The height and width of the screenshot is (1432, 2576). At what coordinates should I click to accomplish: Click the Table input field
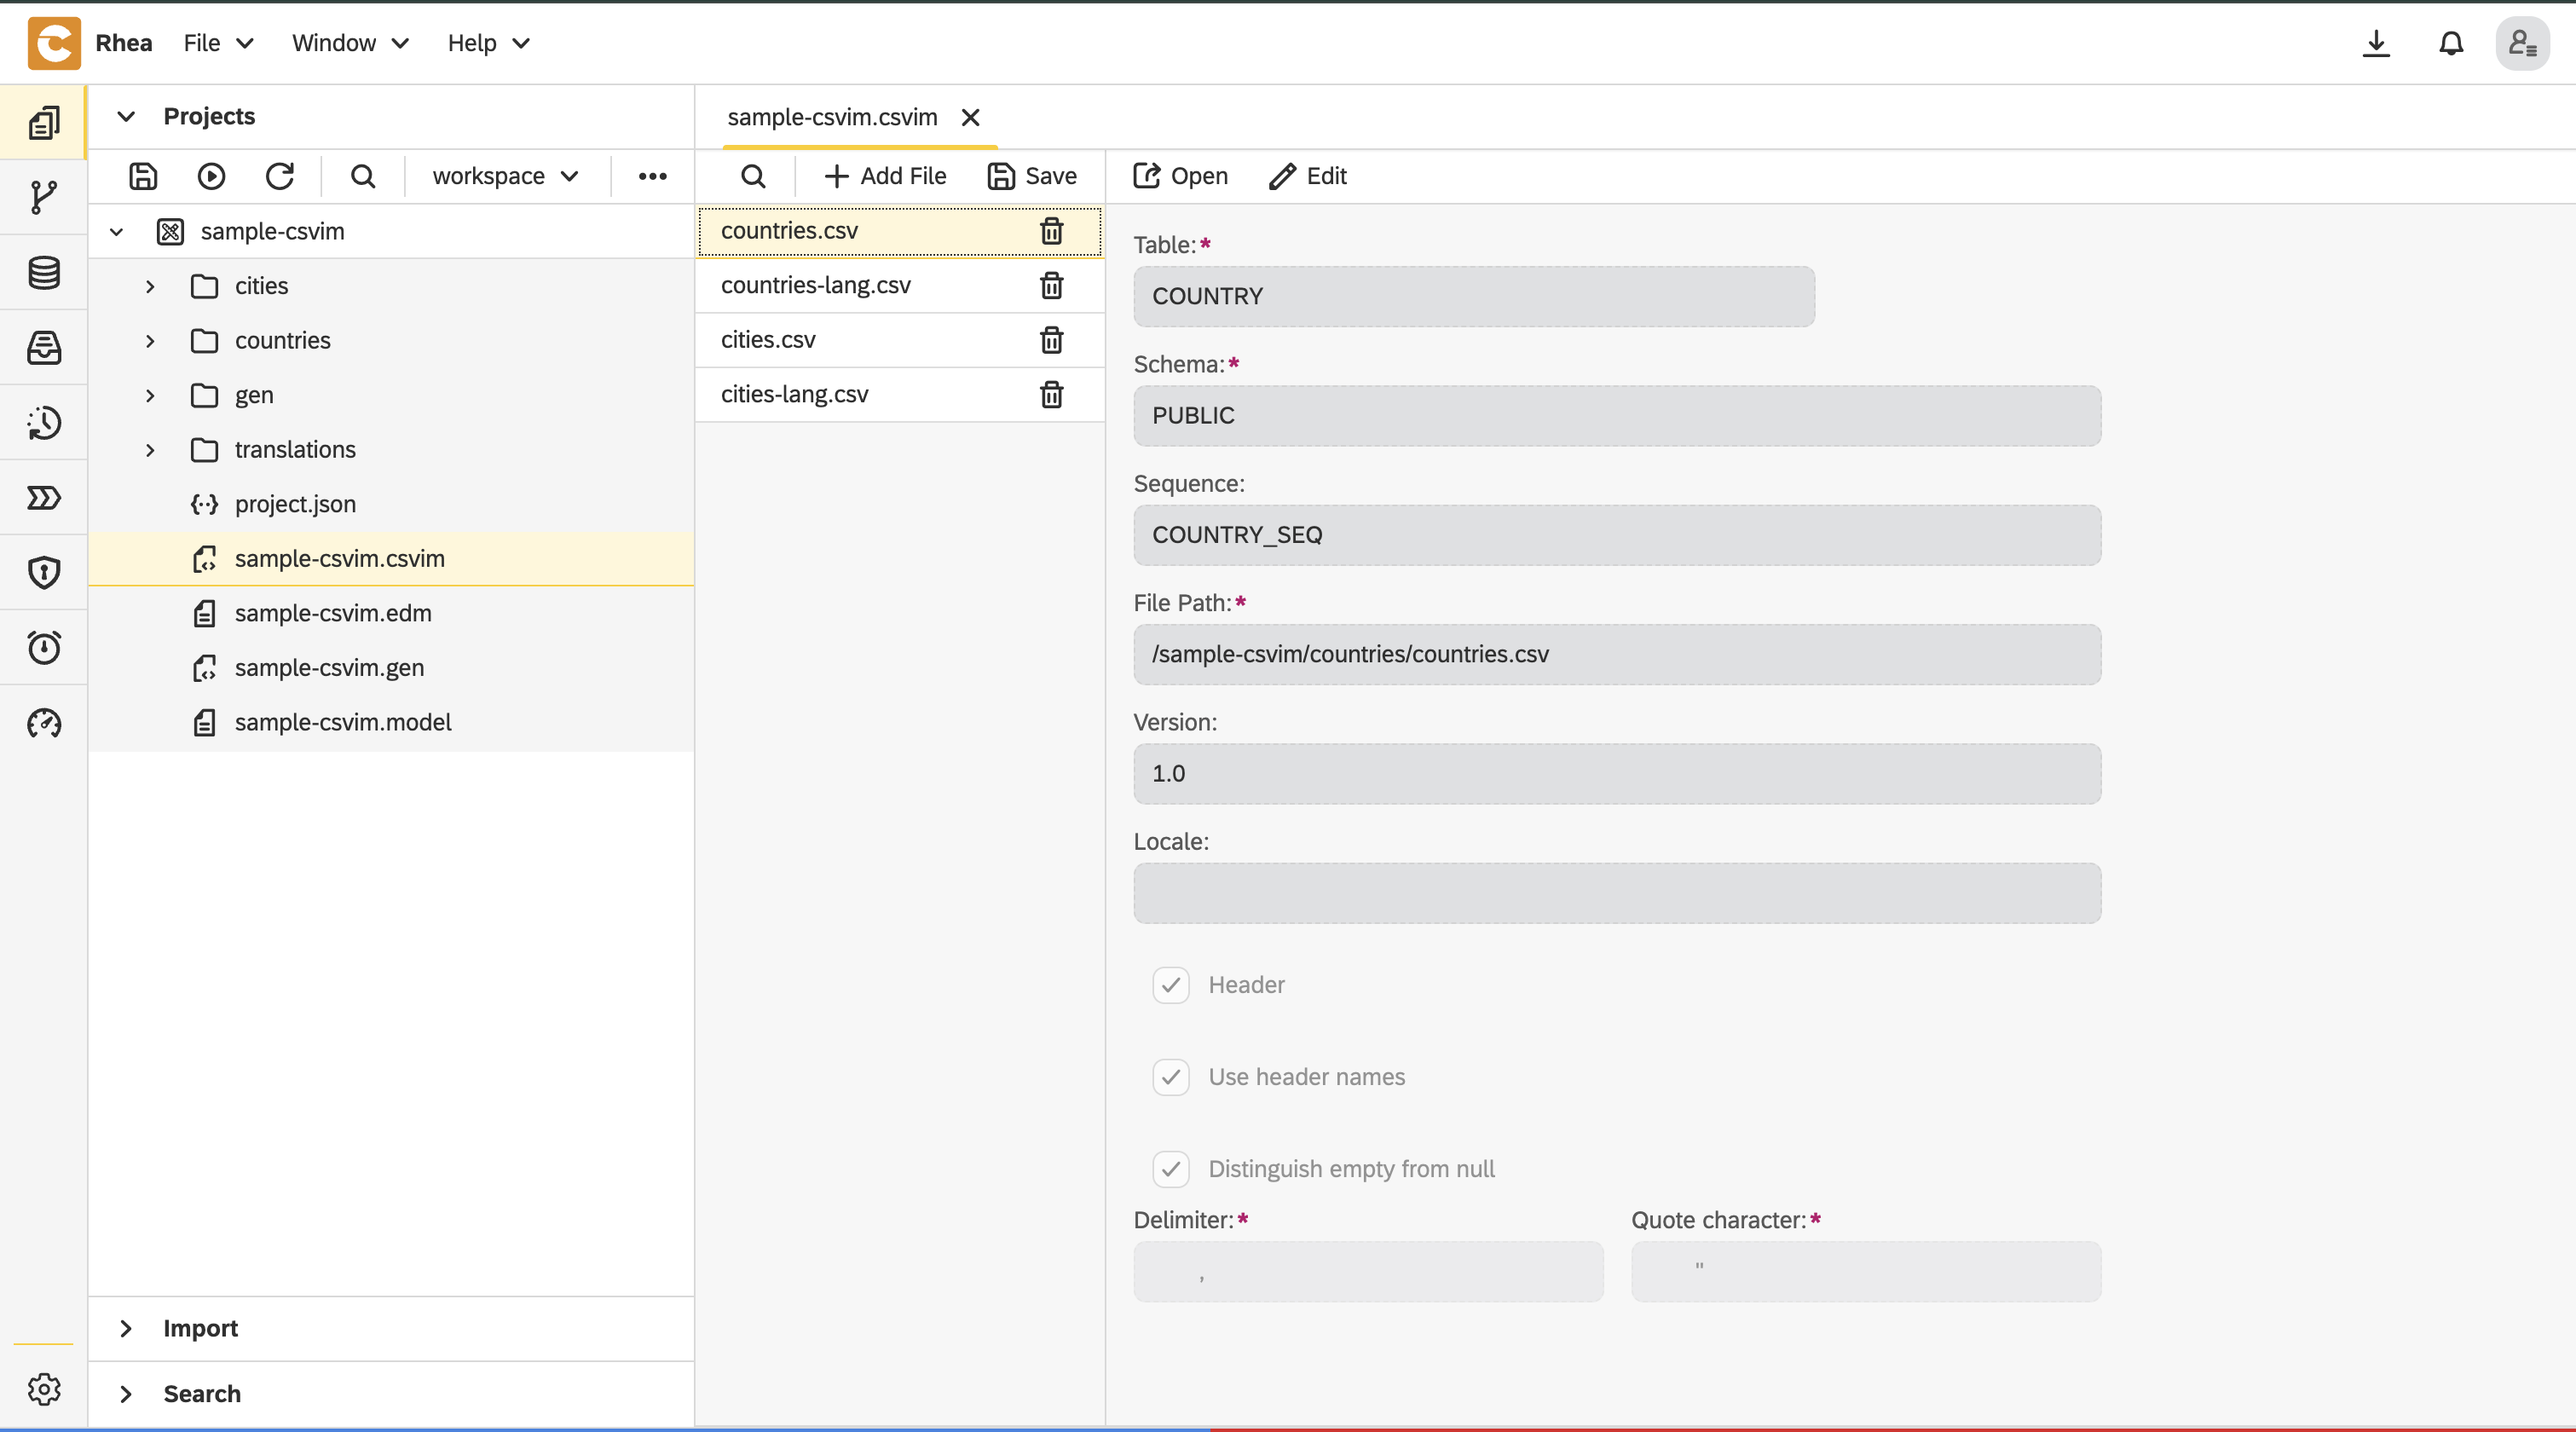click(1474, 296)
